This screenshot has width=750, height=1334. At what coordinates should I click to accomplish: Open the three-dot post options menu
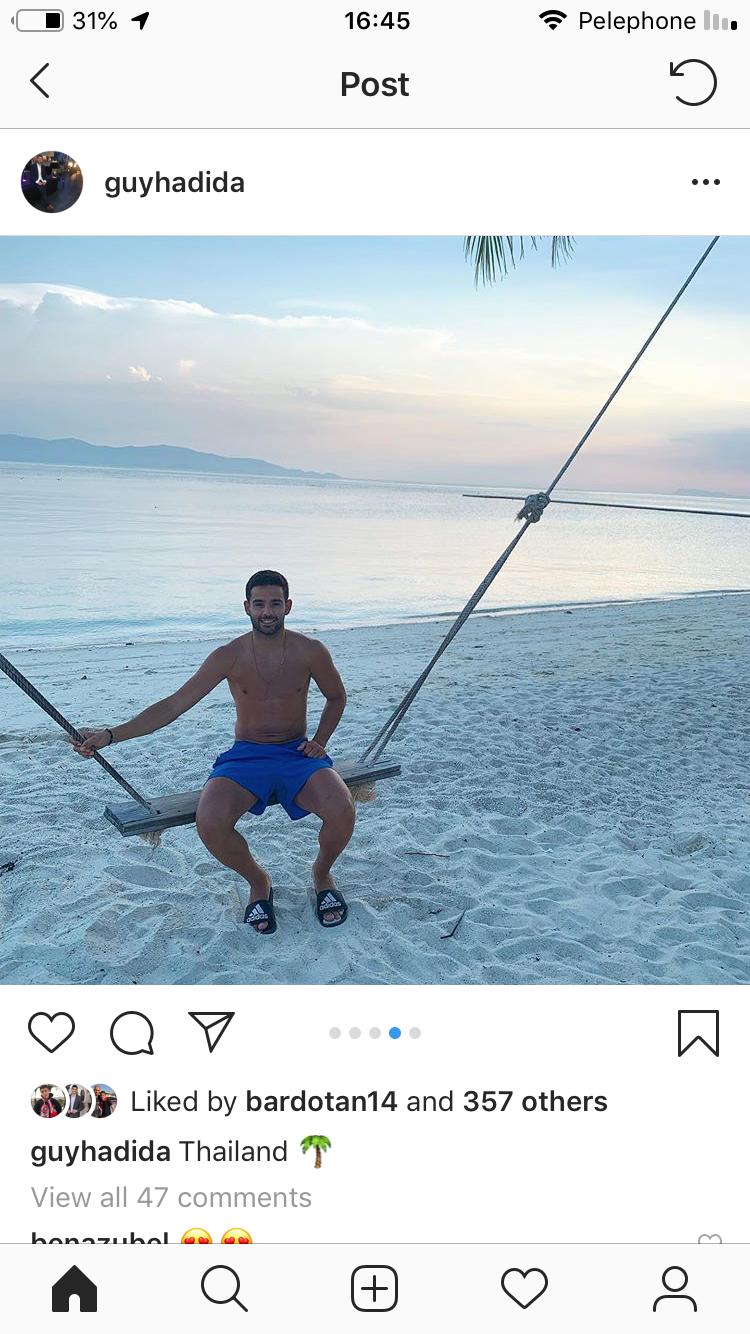pyautogui.click(x=705, y=182)
